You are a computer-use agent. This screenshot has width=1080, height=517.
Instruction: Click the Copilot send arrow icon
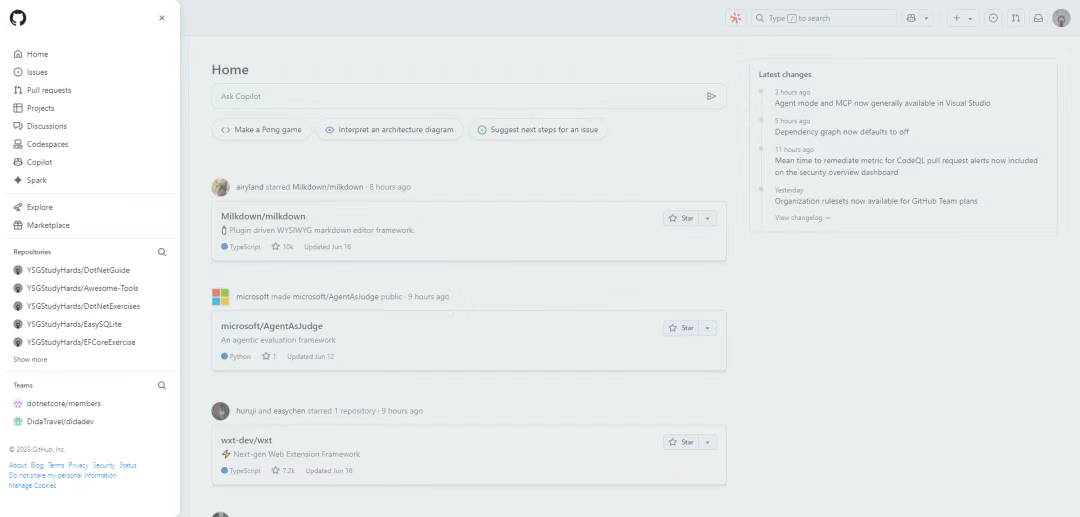coord(712,96)
